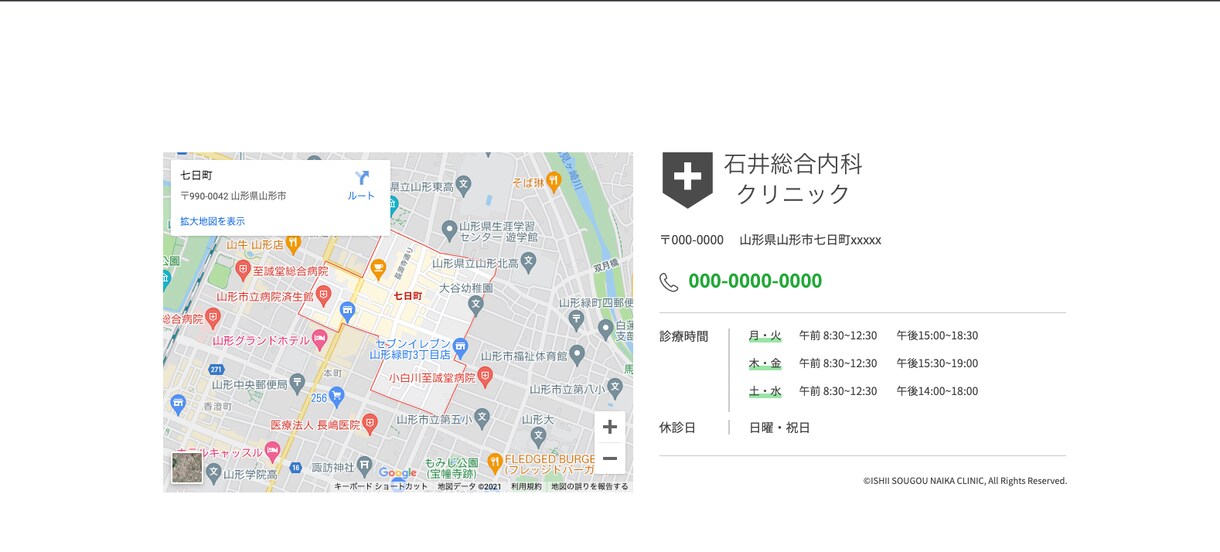Click the 月・火 schedule label

pos(765,336)
